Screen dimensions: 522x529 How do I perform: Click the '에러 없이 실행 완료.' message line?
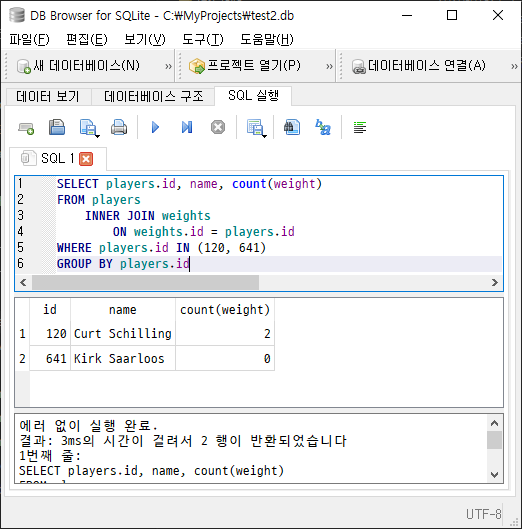88,425
